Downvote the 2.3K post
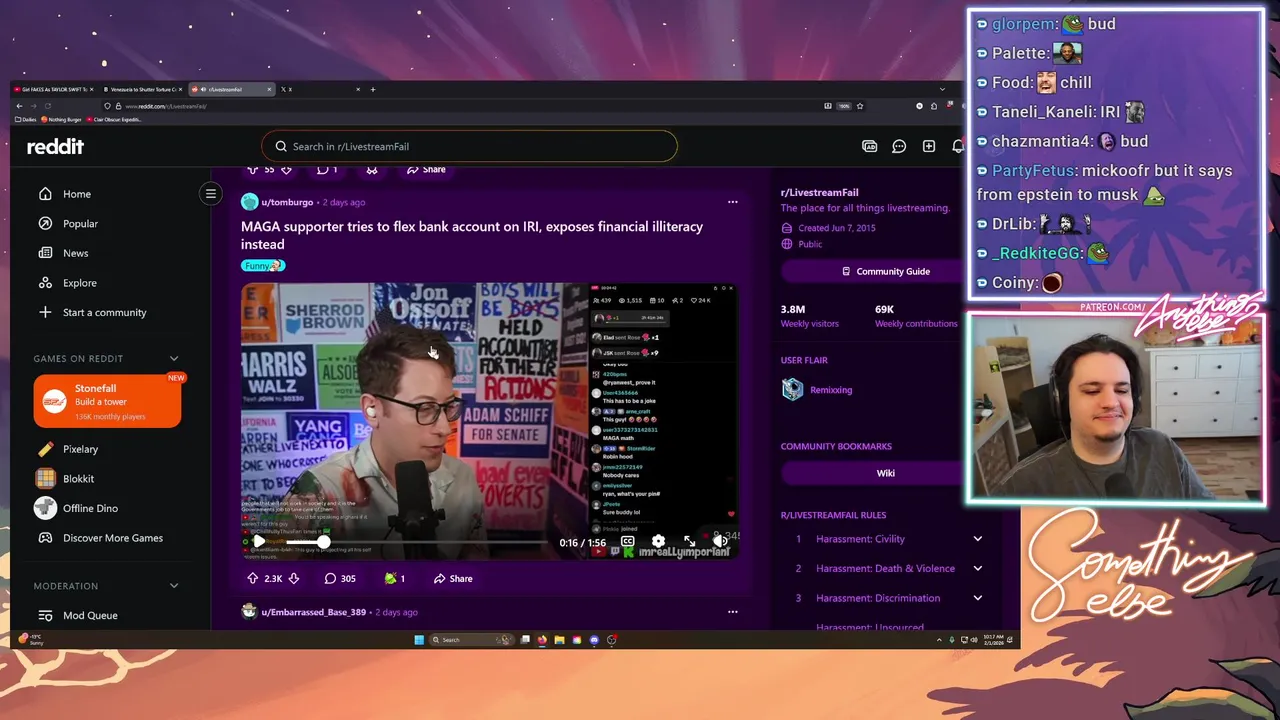Screen dimensions: 1280x720 pyautogui.click(x=294, y=578)
